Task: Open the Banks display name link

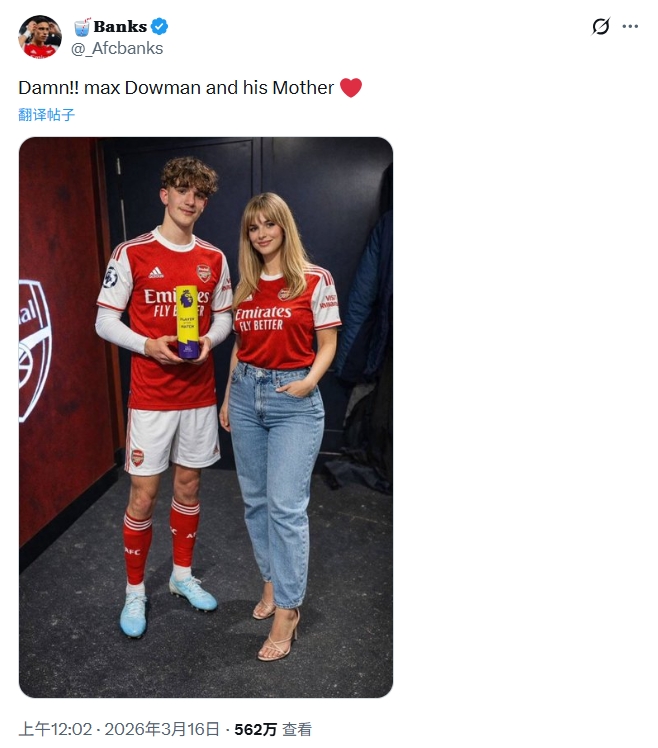Action: coord(120,26)
